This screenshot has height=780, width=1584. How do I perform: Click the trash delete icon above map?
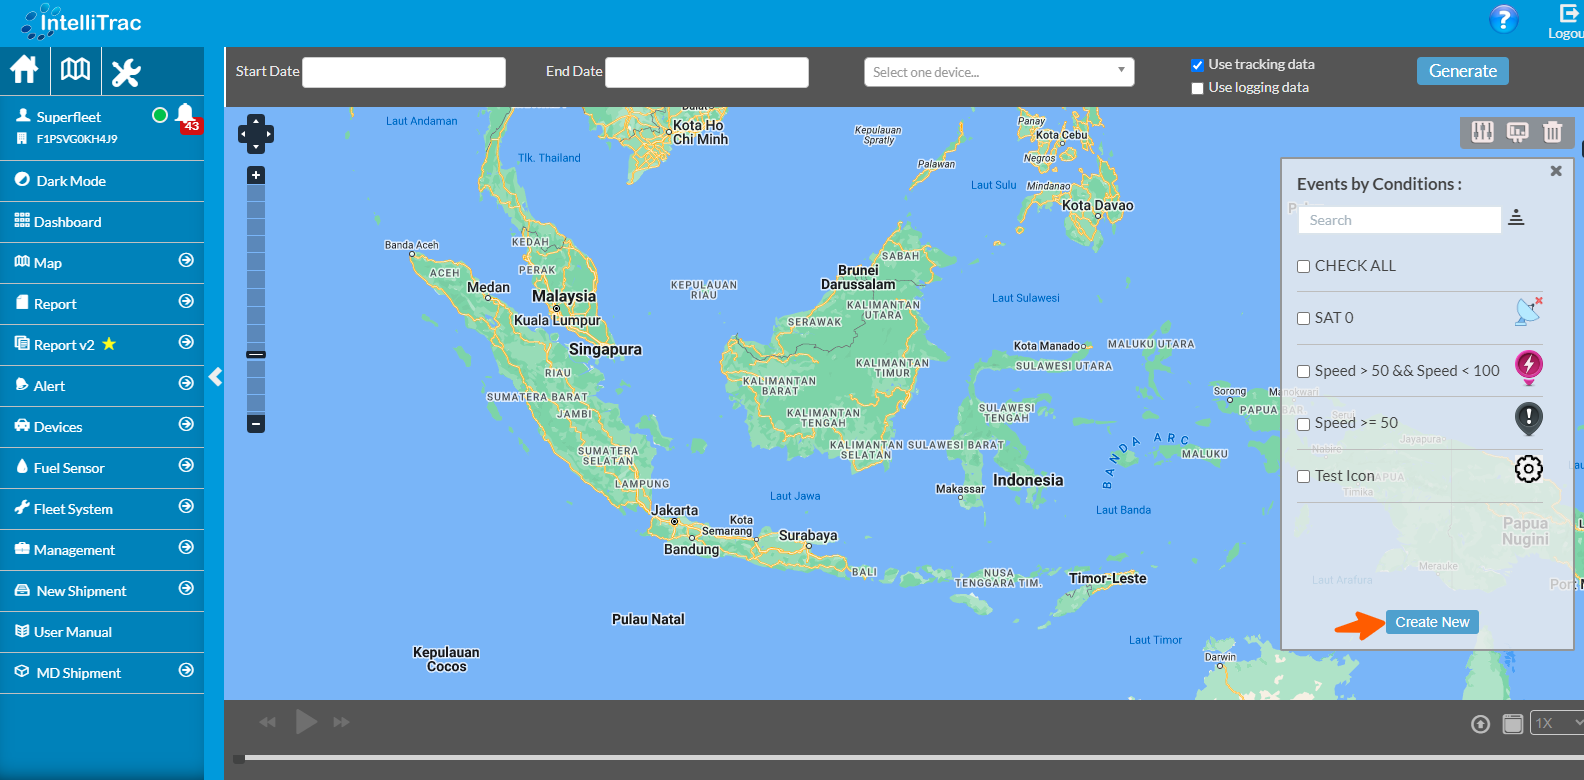point(1552,132)
